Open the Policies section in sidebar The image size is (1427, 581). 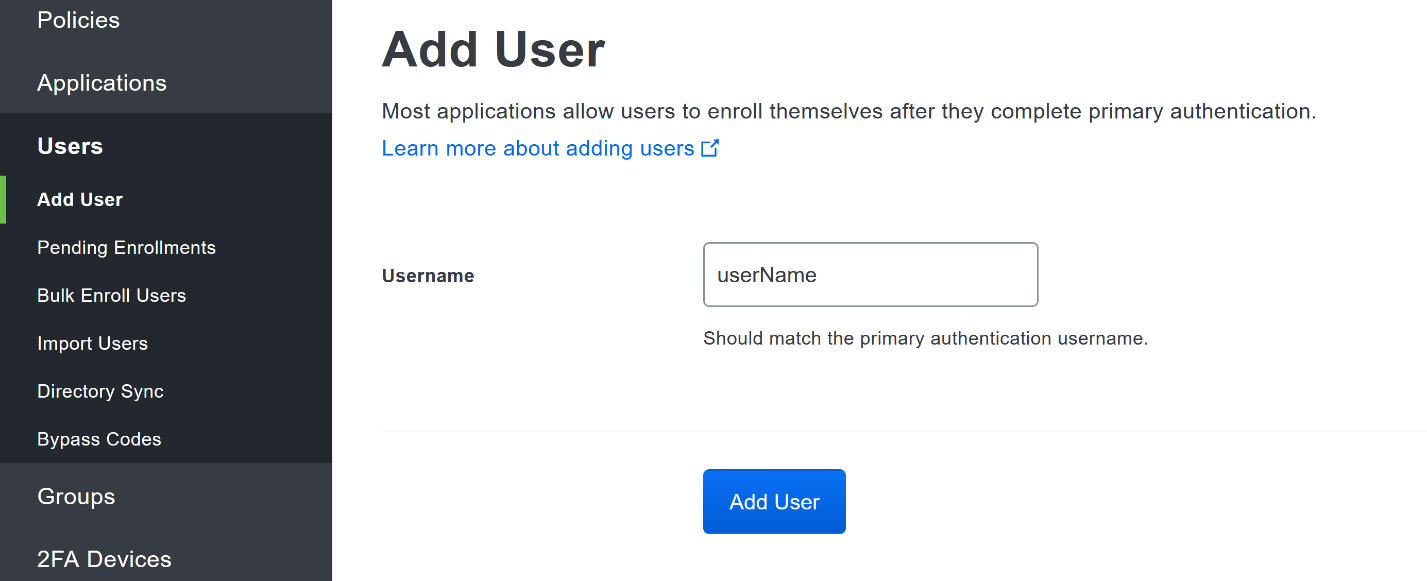coord(78,20)
